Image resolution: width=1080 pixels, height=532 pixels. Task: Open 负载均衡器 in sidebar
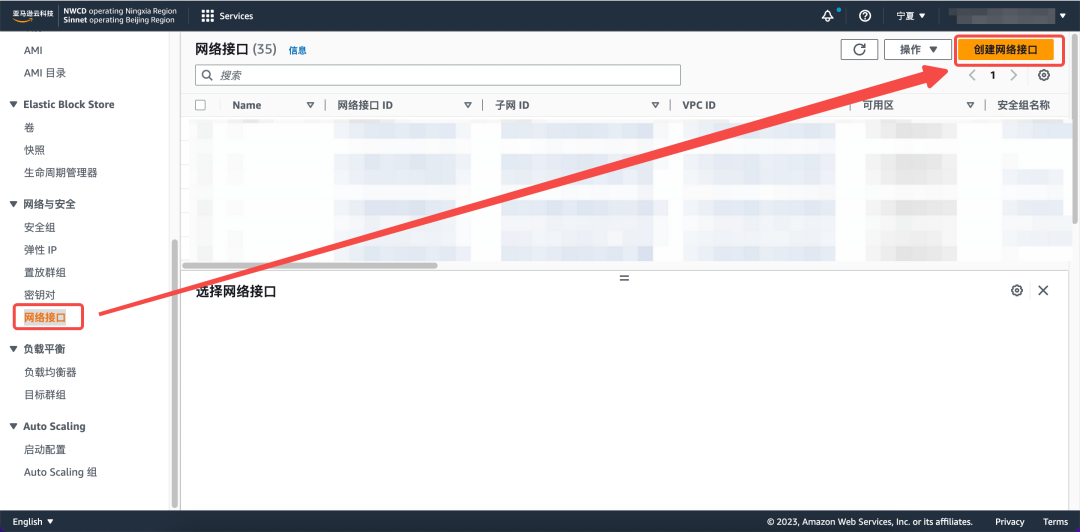point(50,373)
